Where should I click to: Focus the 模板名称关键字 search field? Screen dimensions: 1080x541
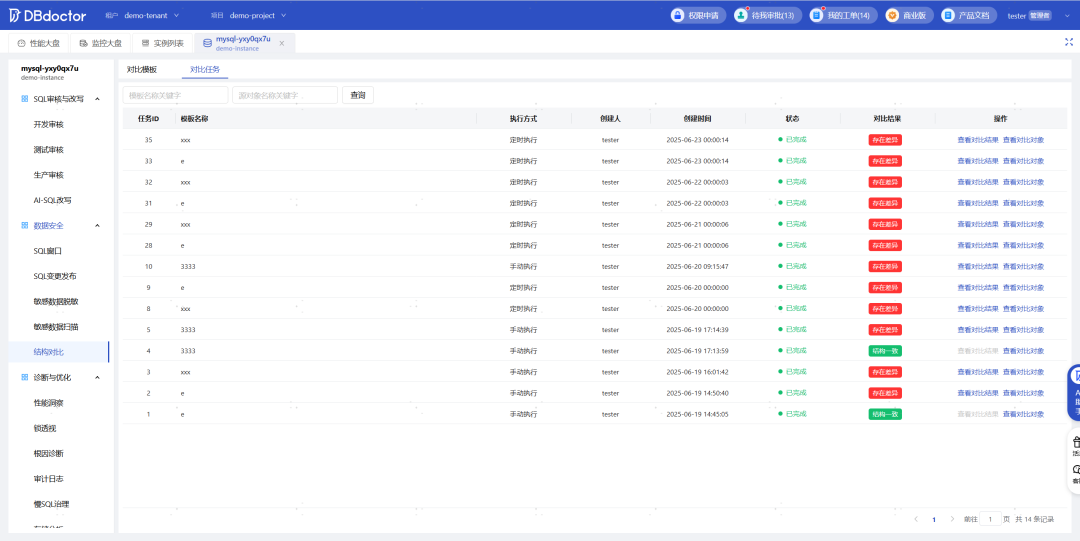pos(175,95)
